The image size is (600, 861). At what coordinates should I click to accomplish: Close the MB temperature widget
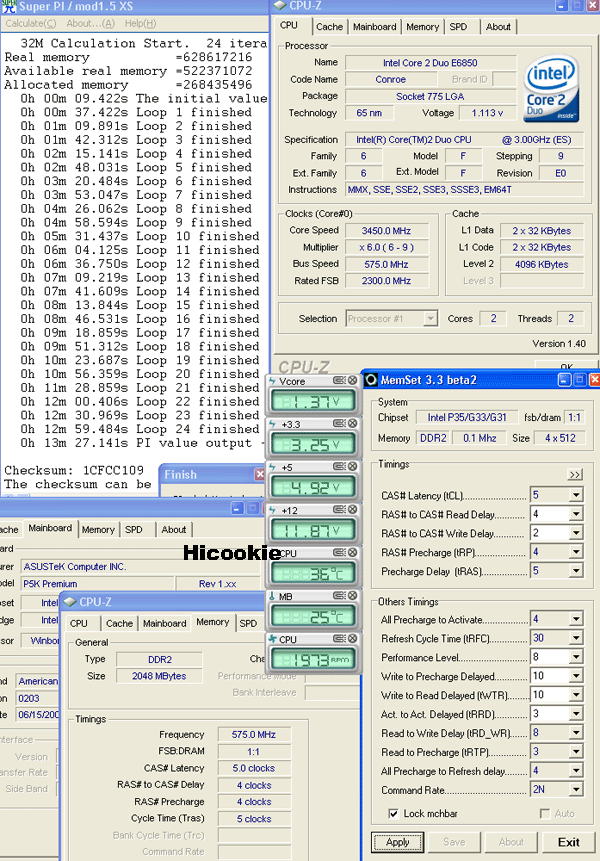(352, 596)
